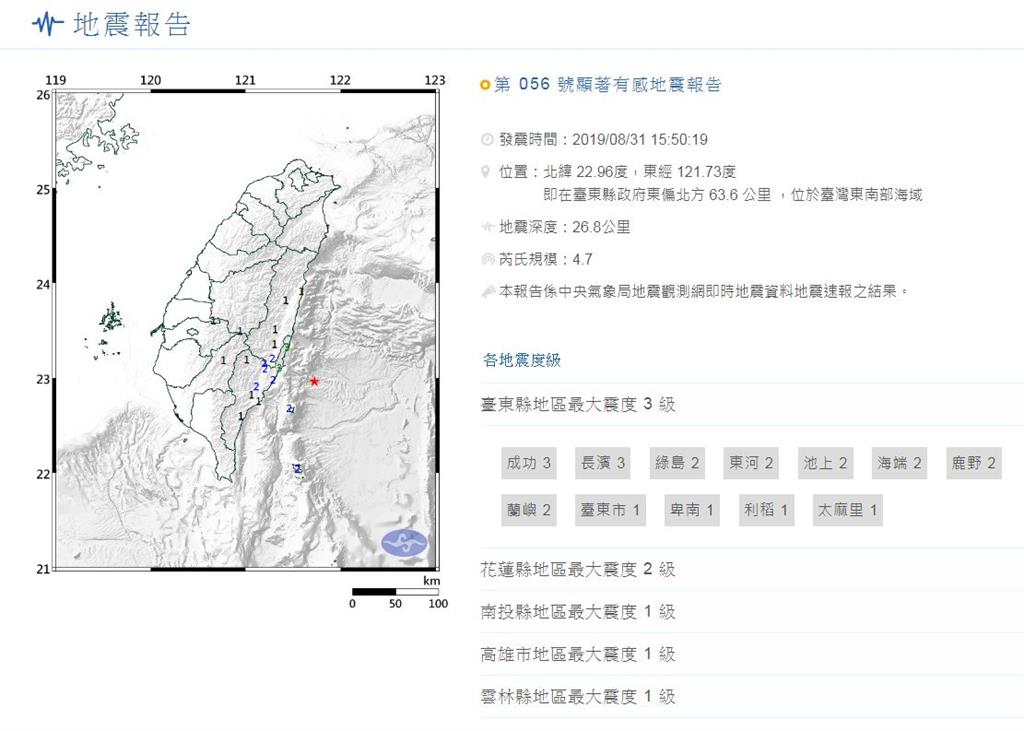Click the timestamp 2019/08/31 15:50:19

(x=640, y=139)
